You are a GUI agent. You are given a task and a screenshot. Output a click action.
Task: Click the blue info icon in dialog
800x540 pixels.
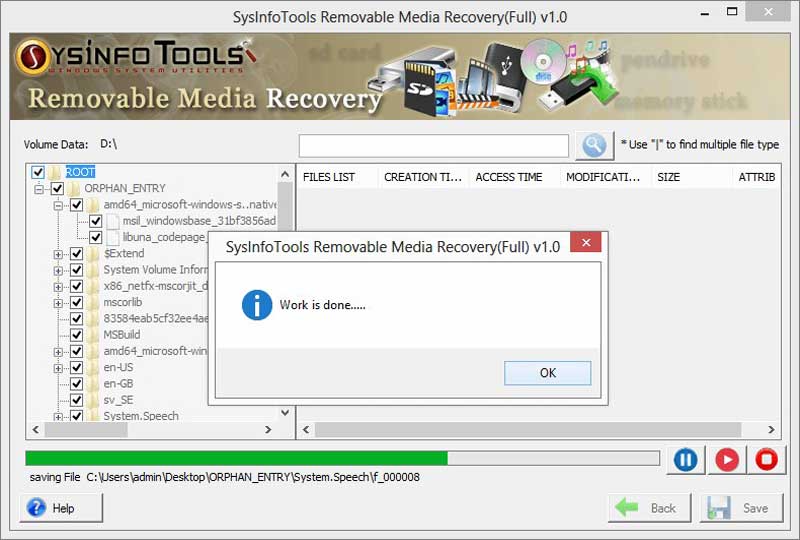click(x=257, y=305)
